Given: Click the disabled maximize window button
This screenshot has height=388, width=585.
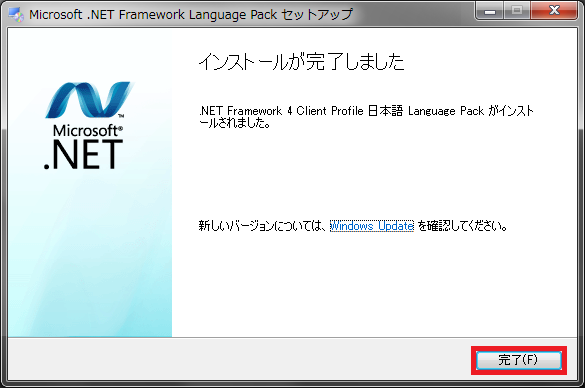Looking at the screenshot, I should pyautogui.click(x=517, y=11).
